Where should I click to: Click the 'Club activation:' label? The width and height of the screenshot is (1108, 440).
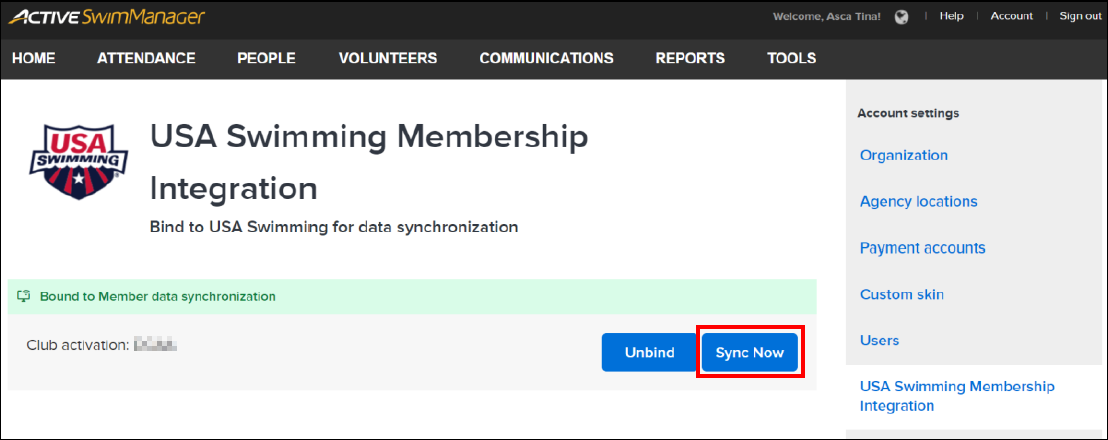78,345
